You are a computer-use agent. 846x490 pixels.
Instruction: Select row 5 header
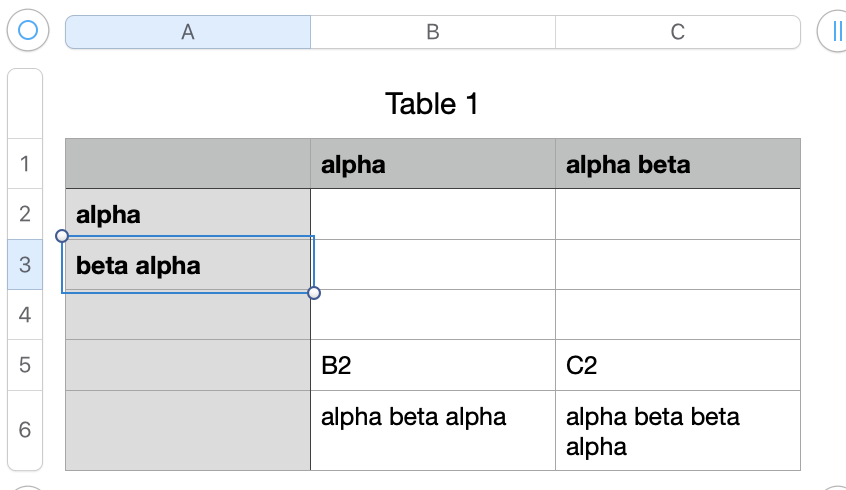pos(25,365)
